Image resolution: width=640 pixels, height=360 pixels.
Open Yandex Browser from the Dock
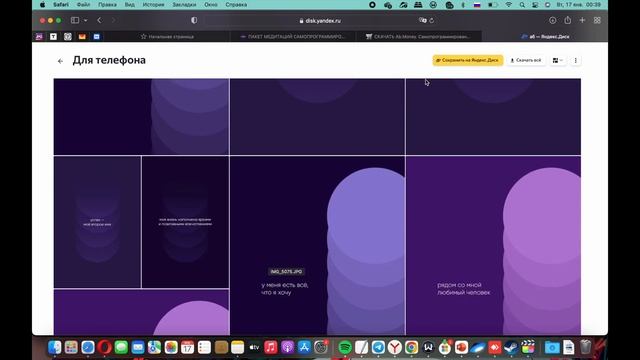(x=395, y=347)
